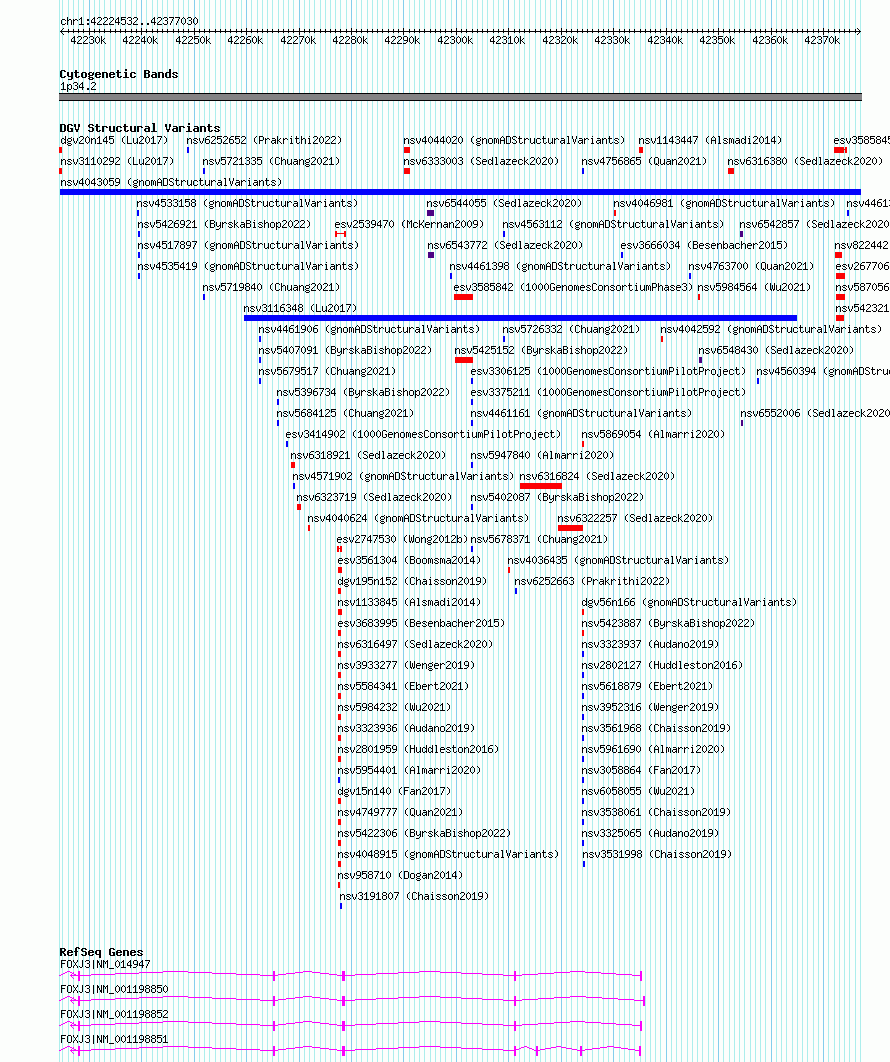The image size is (890, 1062).
Task: Click esv3666034 (Besenbacher2015) label
Action: pyautogui.click(x=704, y=245)
